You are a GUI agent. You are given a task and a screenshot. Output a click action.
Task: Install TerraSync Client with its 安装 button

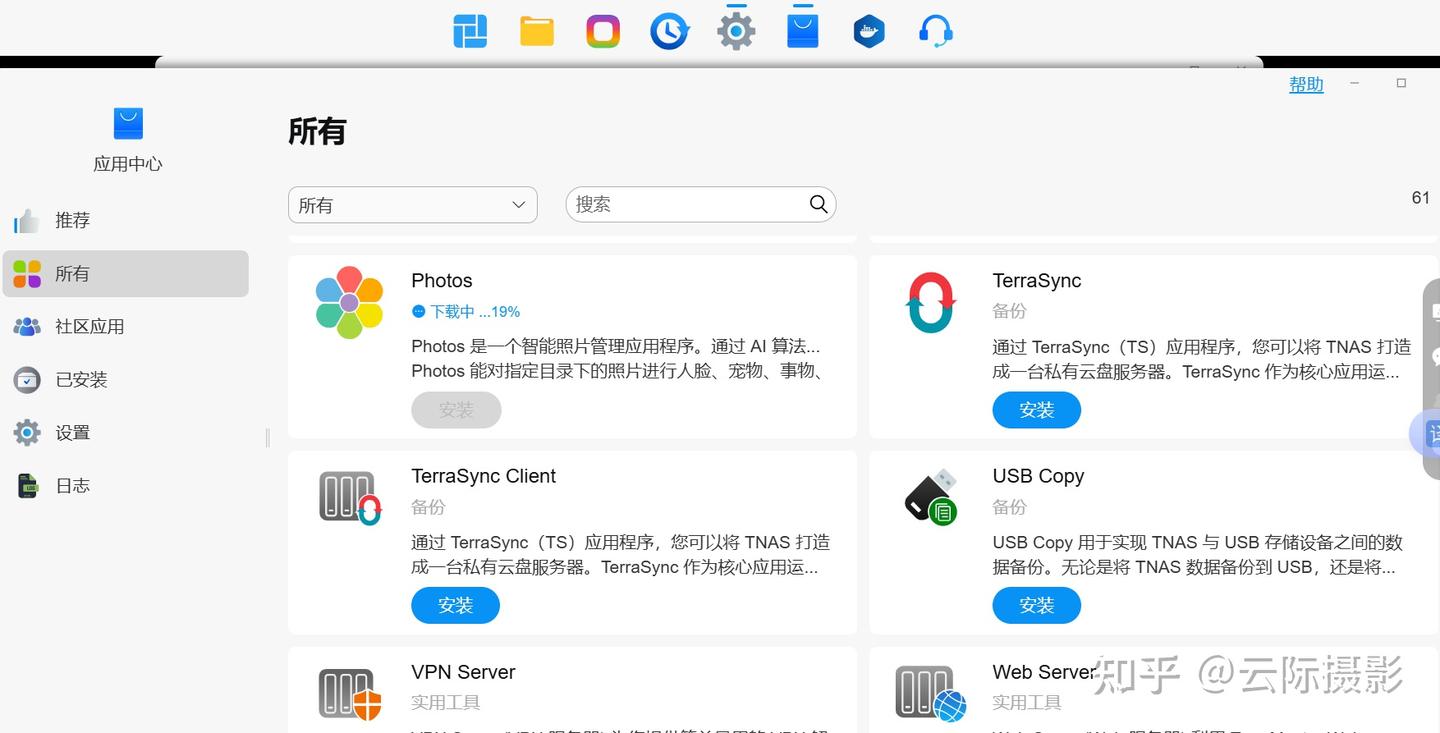(x=456, y=605)
